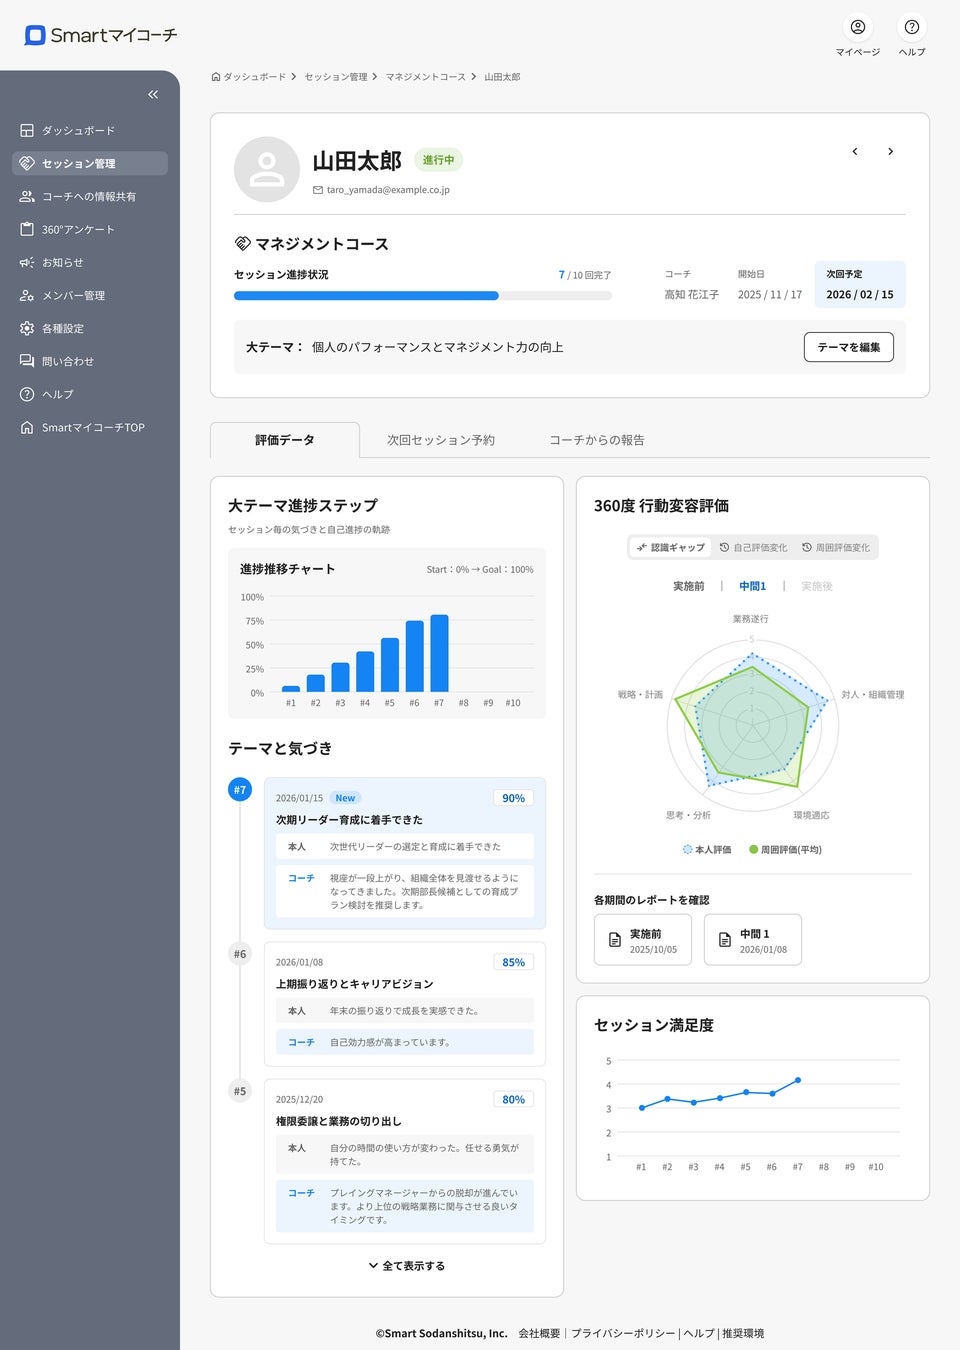
Task: Click the 進行中 status badge
Action: 438,160
